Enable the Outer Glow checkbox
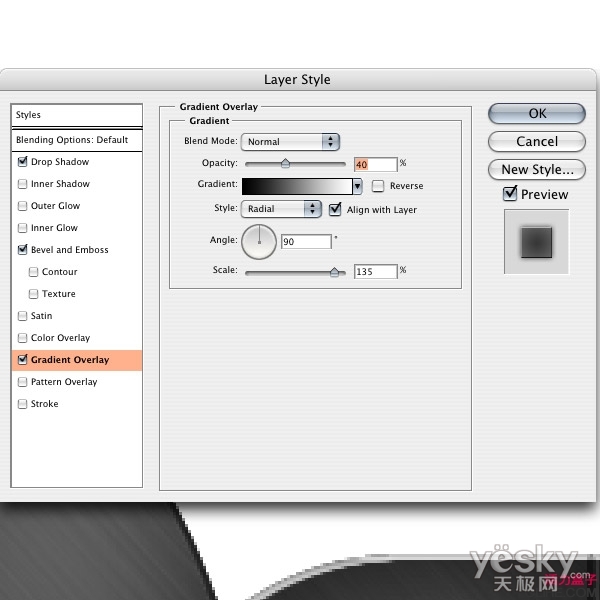The image size is (600, 600). [23, 206]
